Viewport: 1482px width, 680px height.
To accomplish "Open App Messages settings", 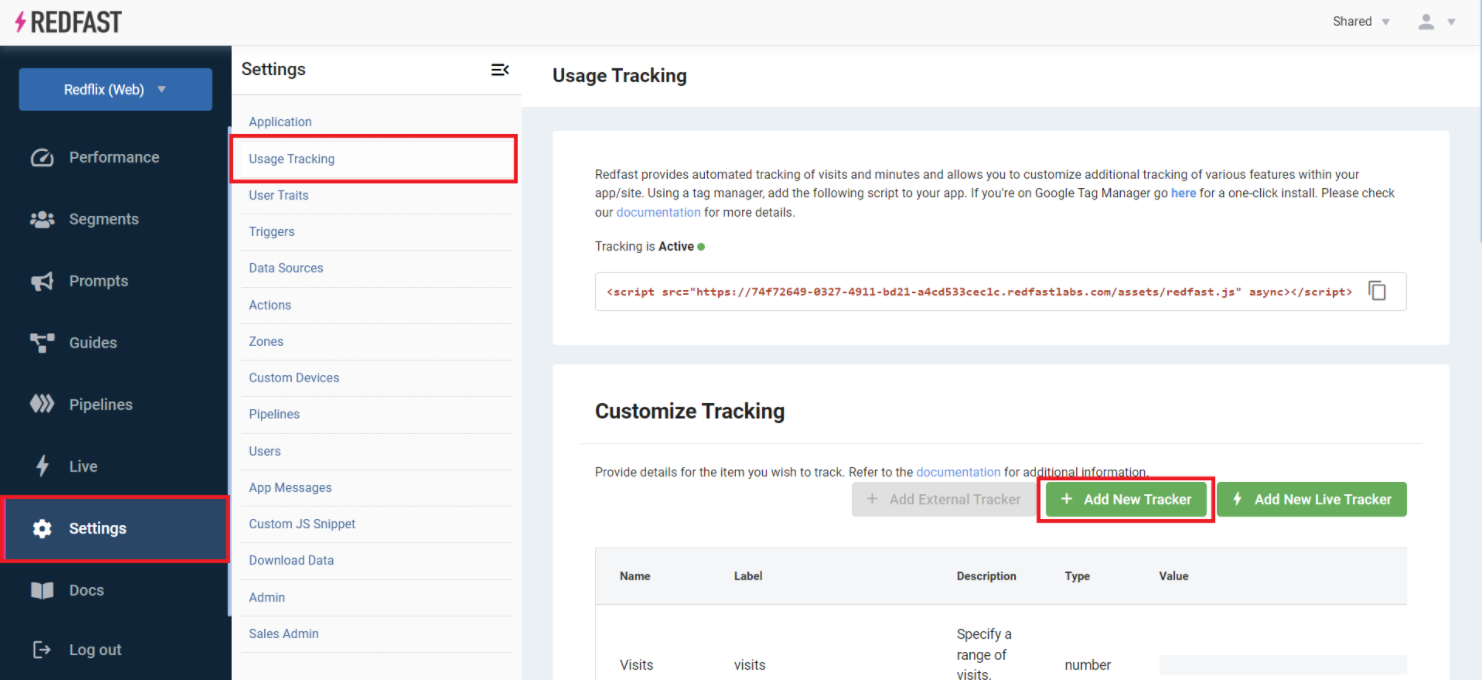I will 290,488.
